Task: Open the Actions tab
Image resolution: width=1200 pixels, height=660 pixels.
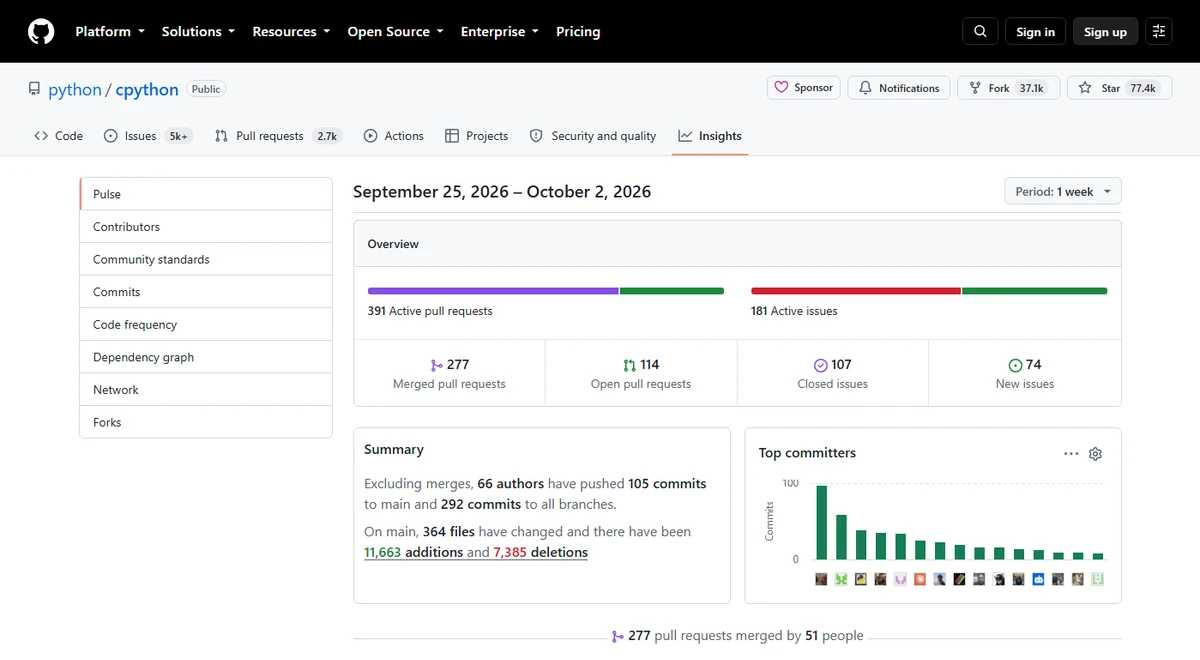Action: (394, 136)
